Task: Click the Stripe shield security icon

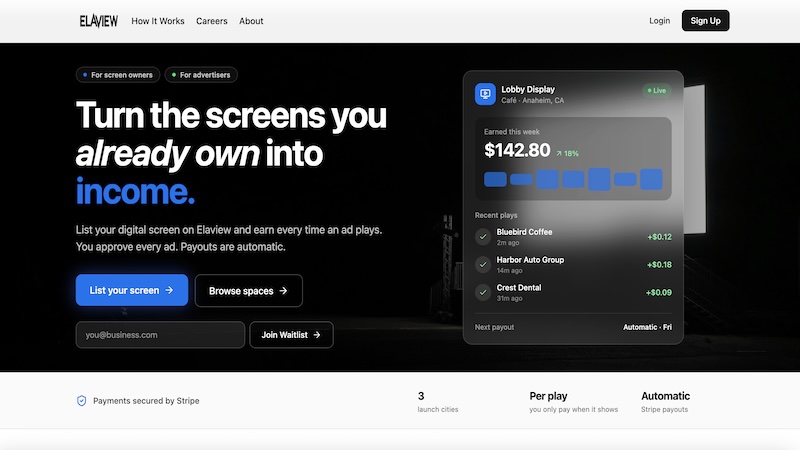Action: pos(82,401)
